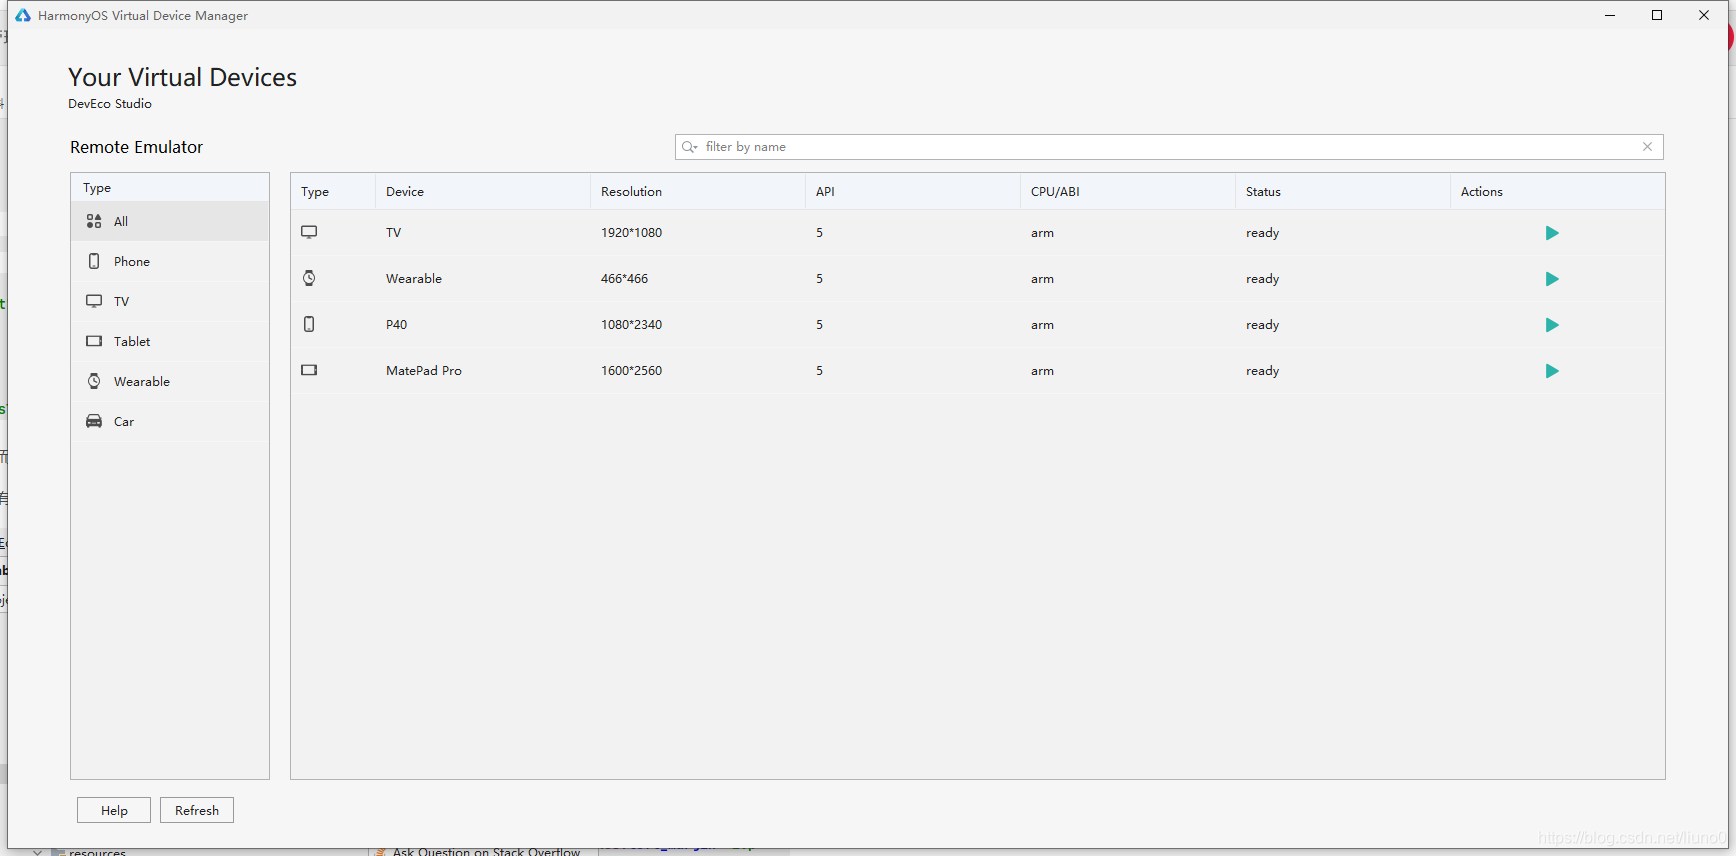Select the MatePad Pro device name
The image size is (1736, 856).
point(424,371)
